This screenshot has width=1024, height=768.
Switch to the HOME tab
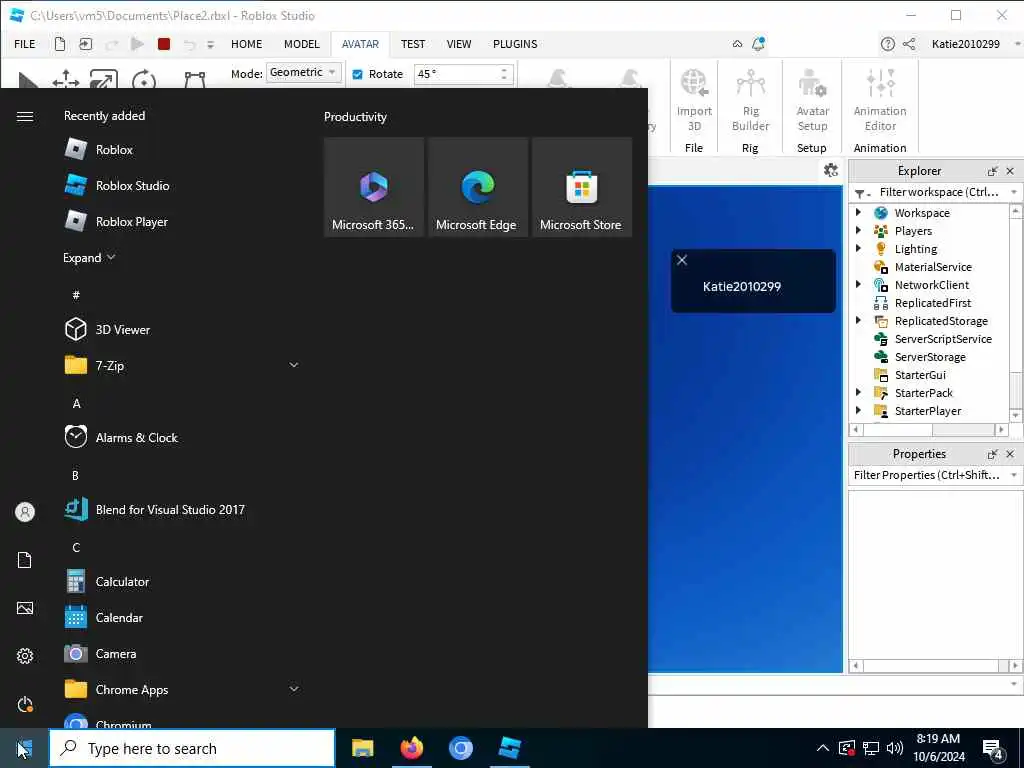pos(246,44)
